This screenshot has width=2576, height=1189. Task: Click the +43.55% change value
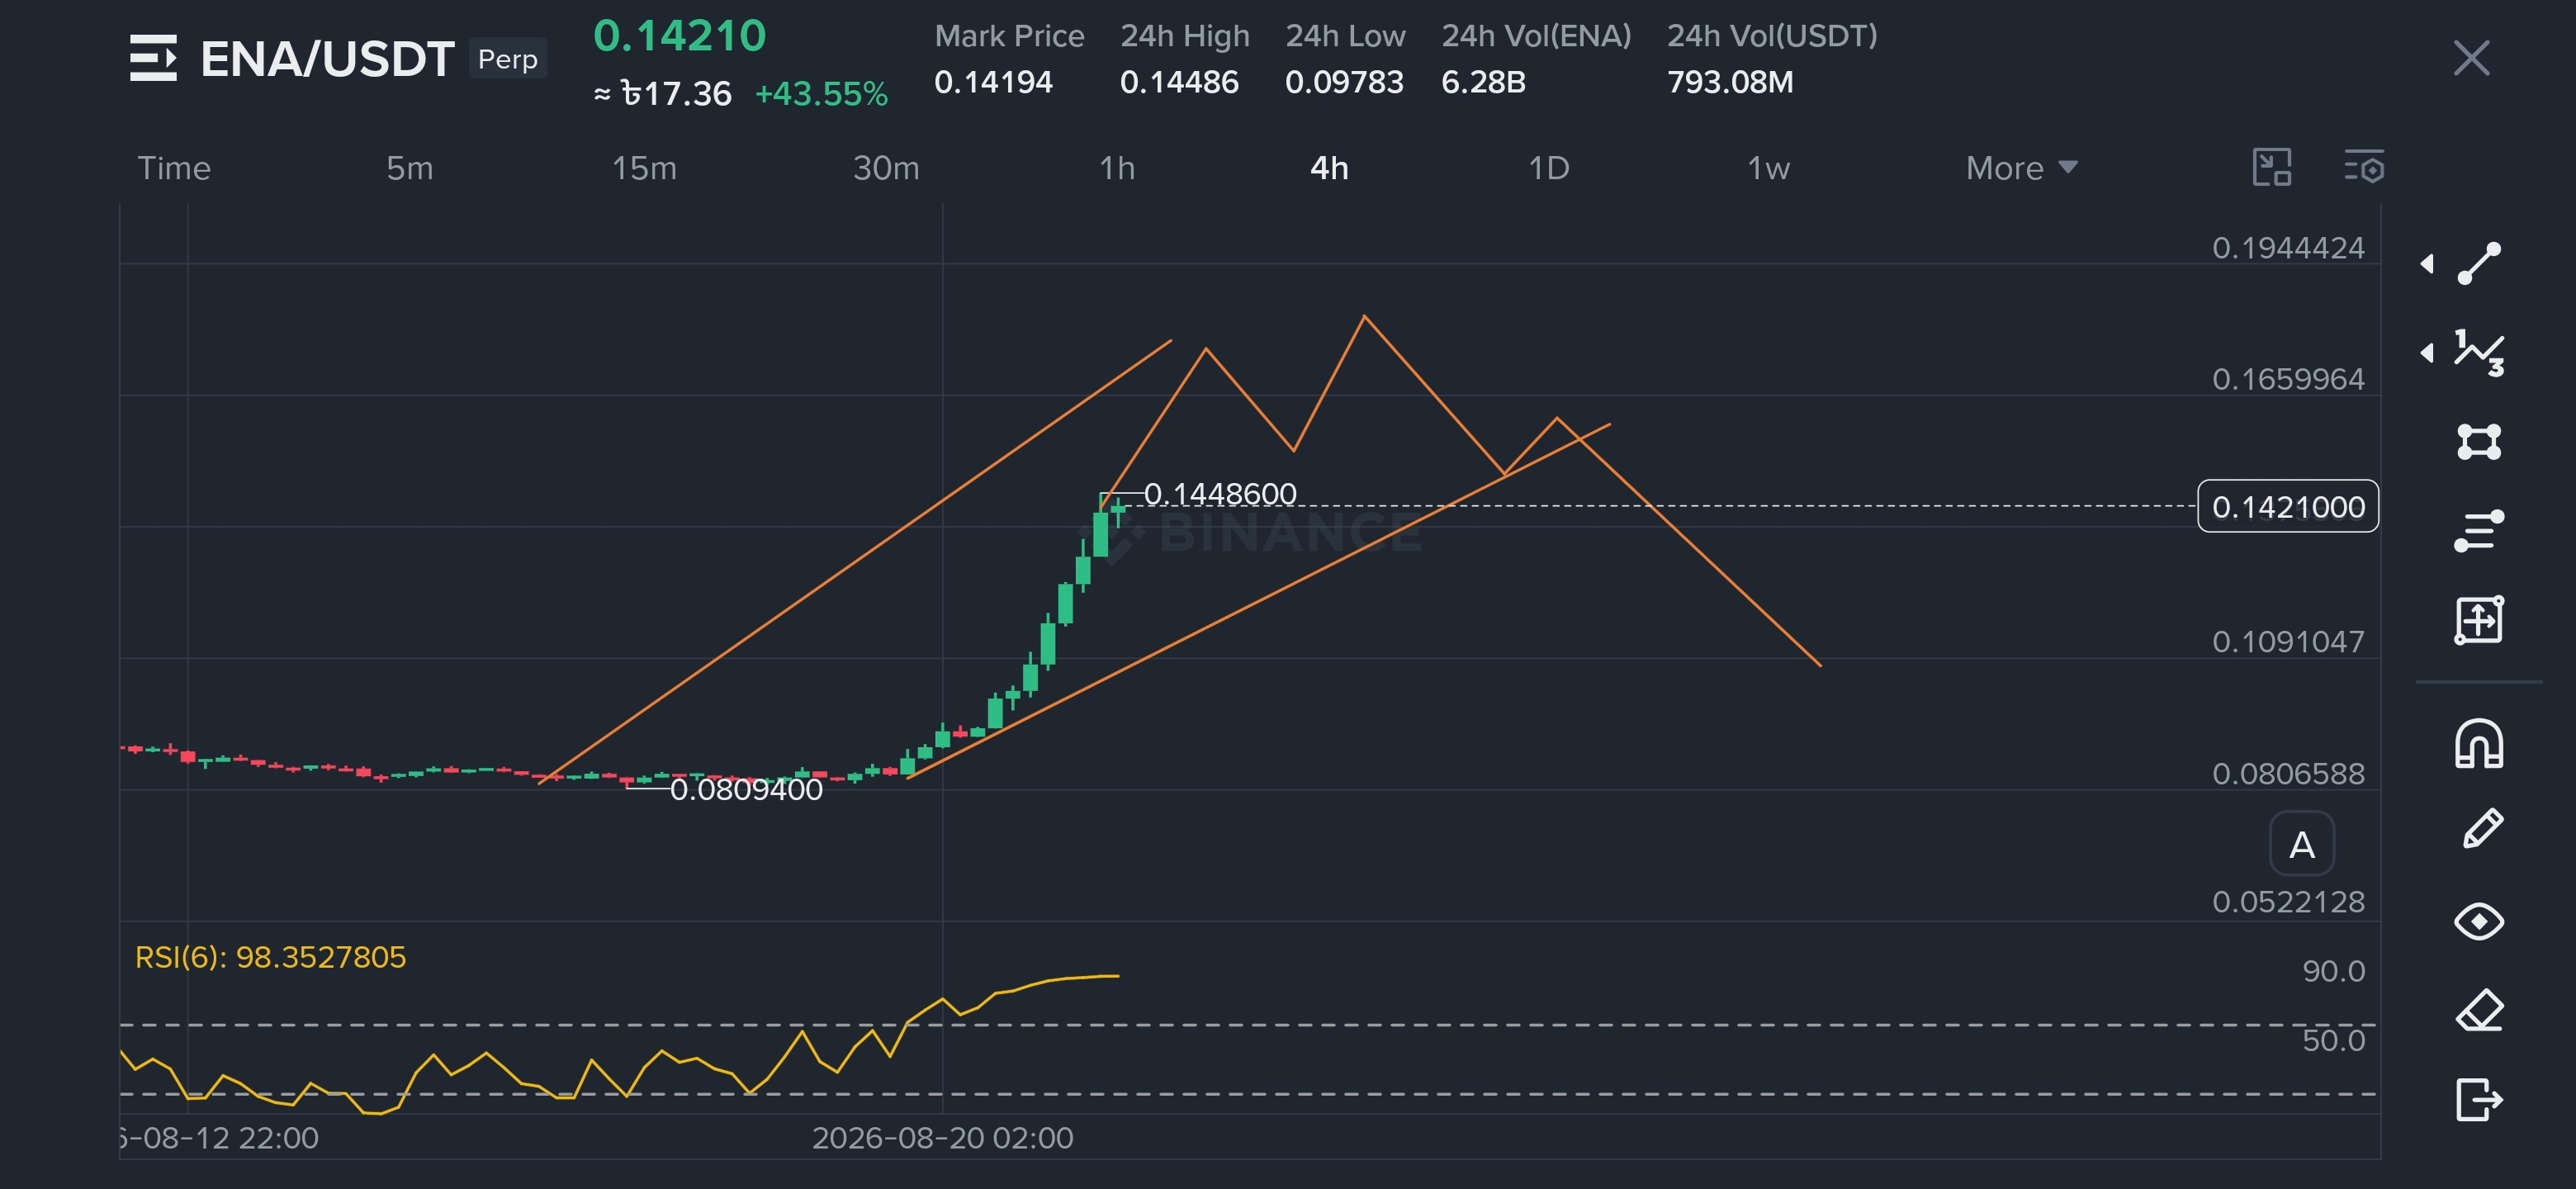(821, 94)
